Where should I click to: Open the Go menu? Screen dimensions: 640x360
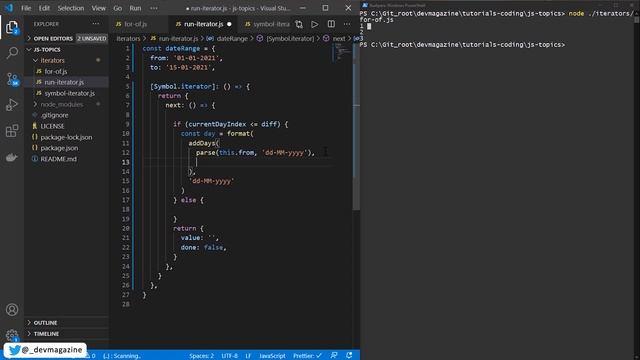point(118,8)
